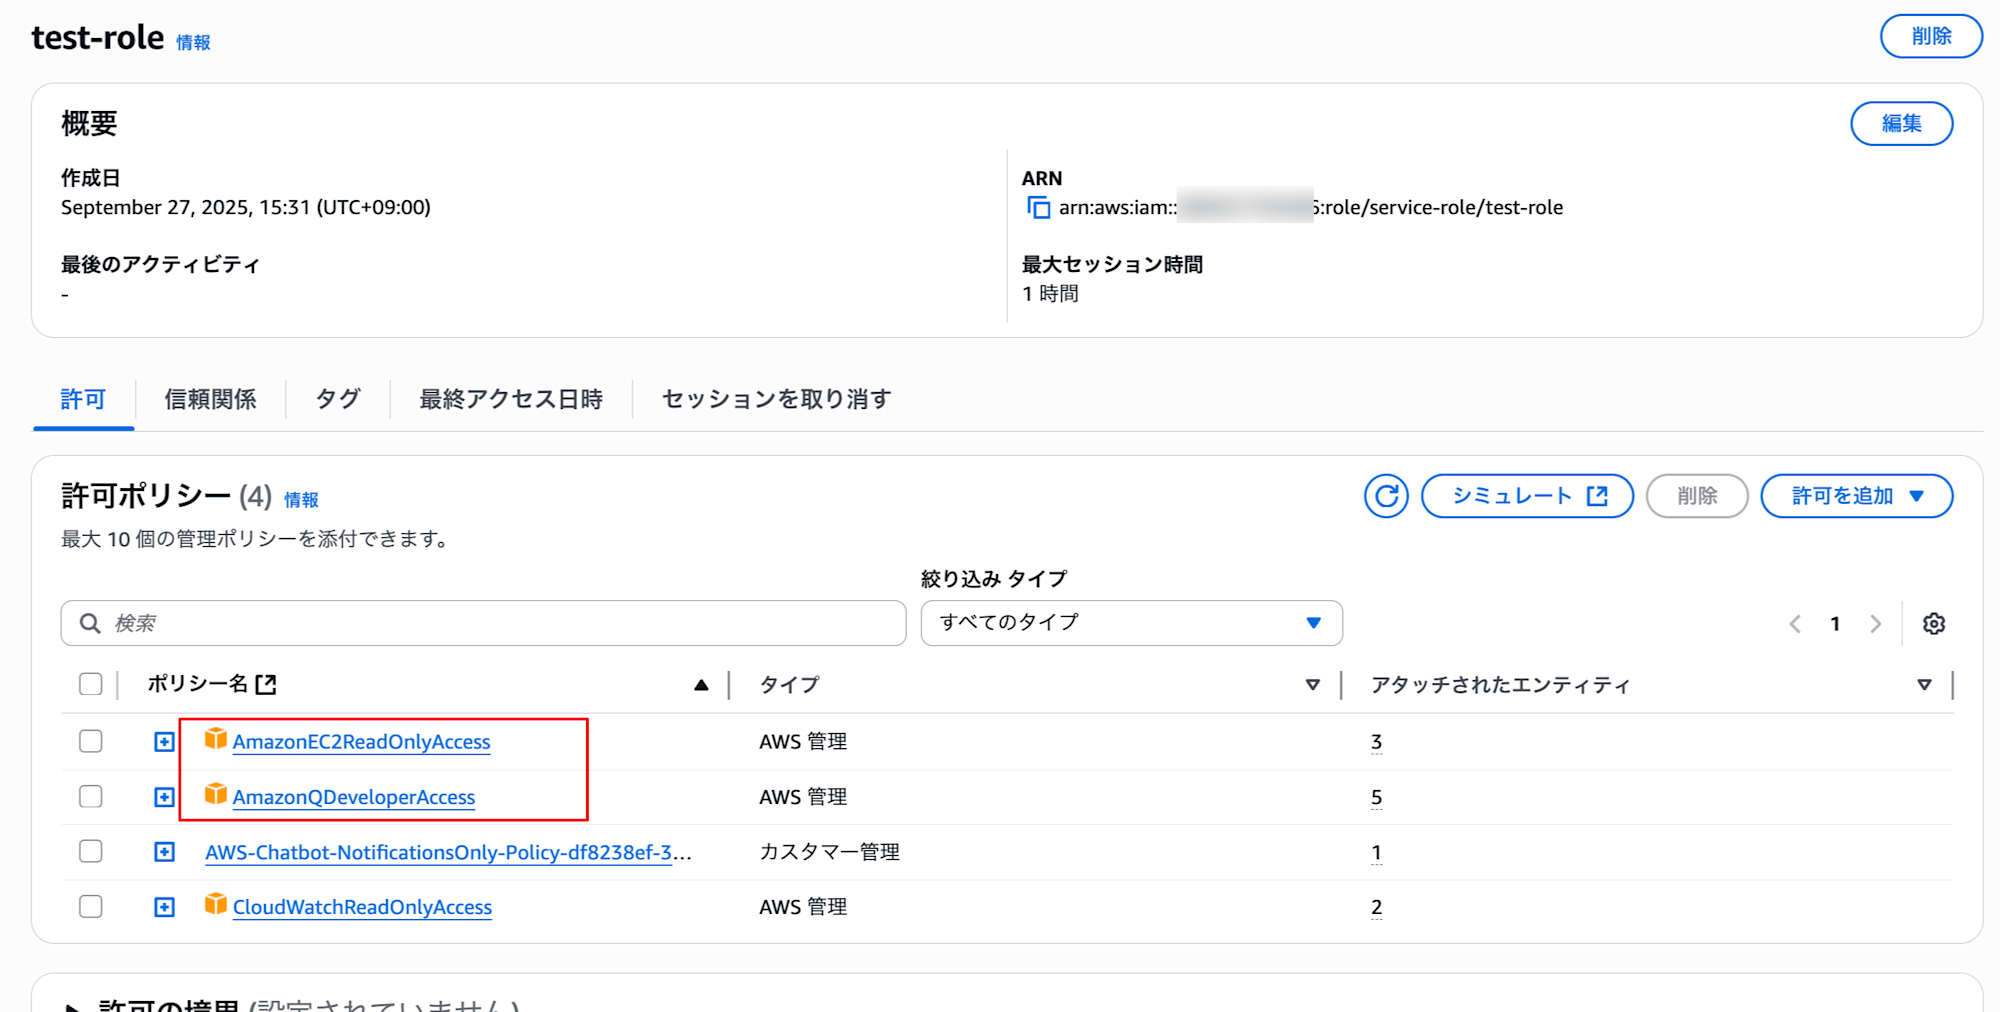Viewport: 2000px width, 1012px height.
Task: Expand the AmazonQDeveloperAccess policy details
Action: [164, 797]
